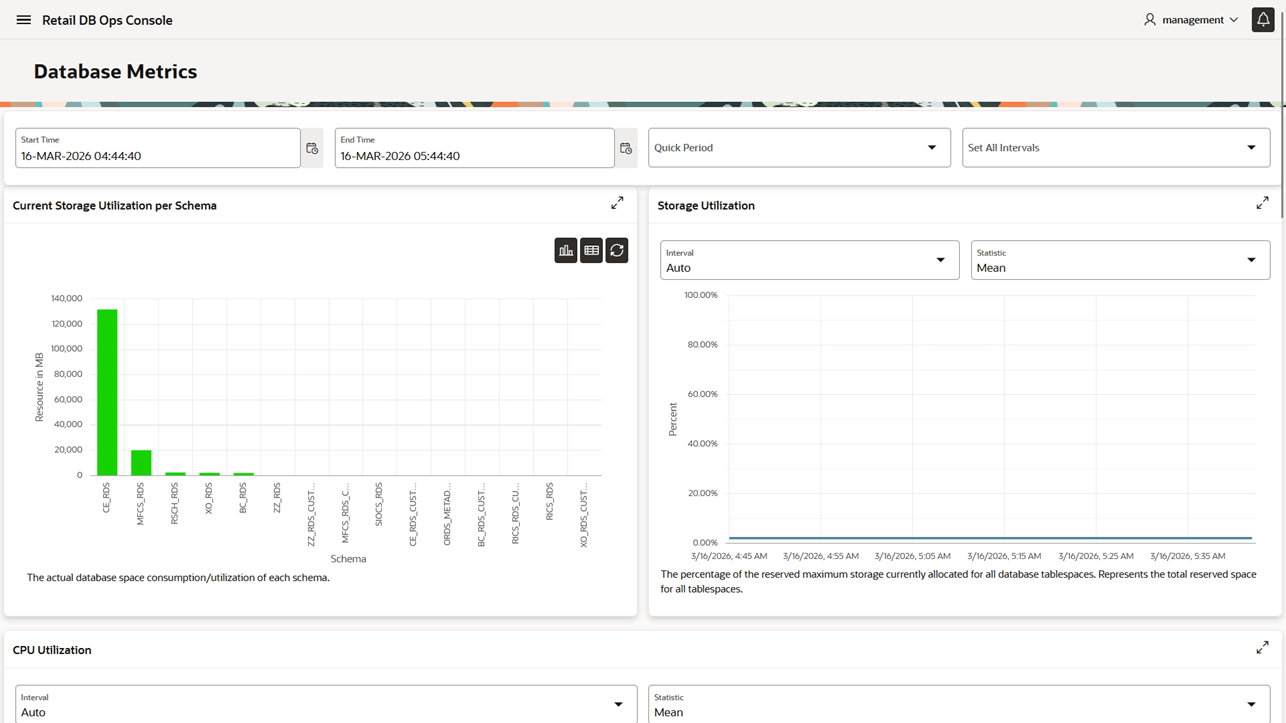This screenshot has width=1286, height=723.
Task: Click the 3/16/2026, 4:45 AM axis label
Action: (729, 556)
